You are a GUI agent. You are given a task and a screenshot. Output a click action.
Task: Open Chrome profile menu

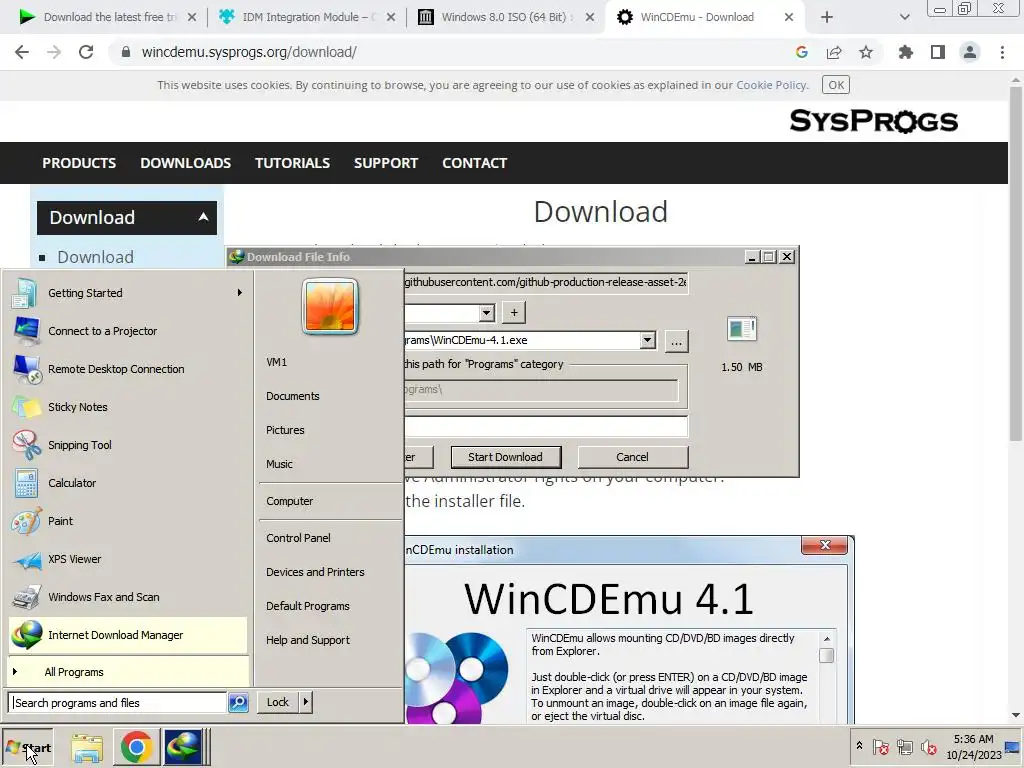tap(970, 52)
